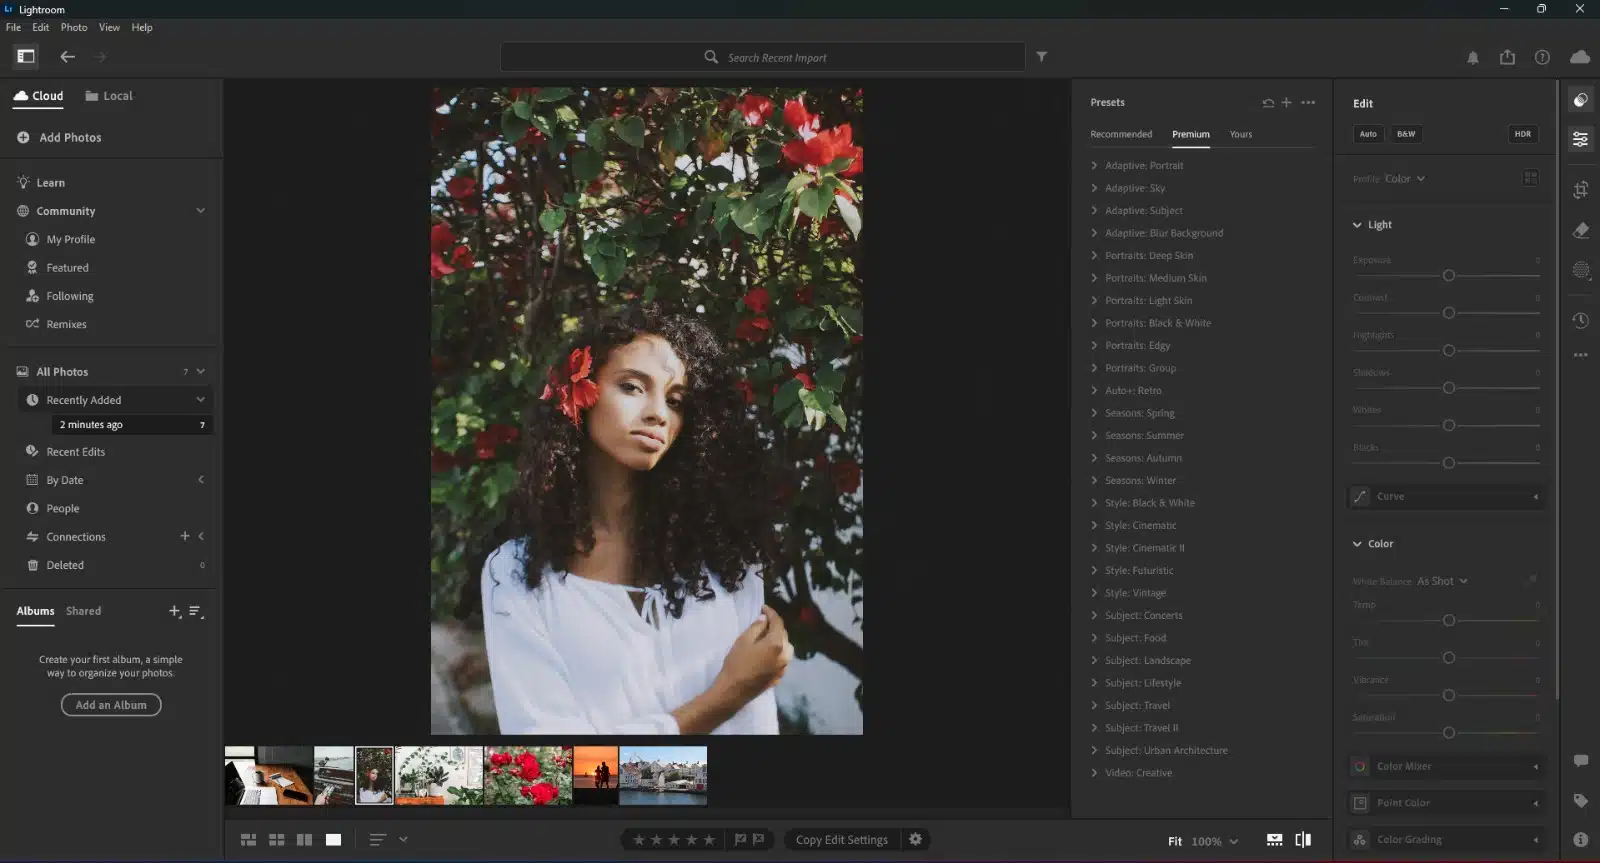
Task: Select the Healing eraser tool
Action: pos(1580,230)
